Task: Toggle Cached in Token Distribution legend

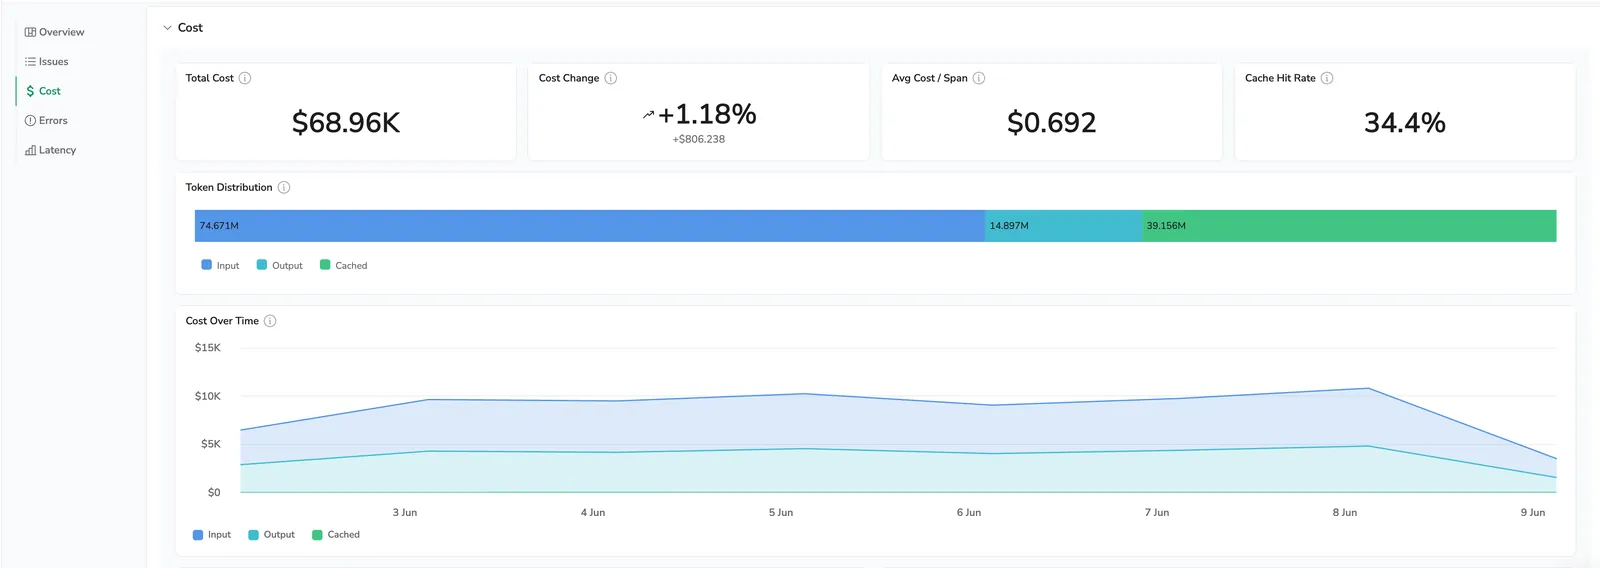Action: 344,266
